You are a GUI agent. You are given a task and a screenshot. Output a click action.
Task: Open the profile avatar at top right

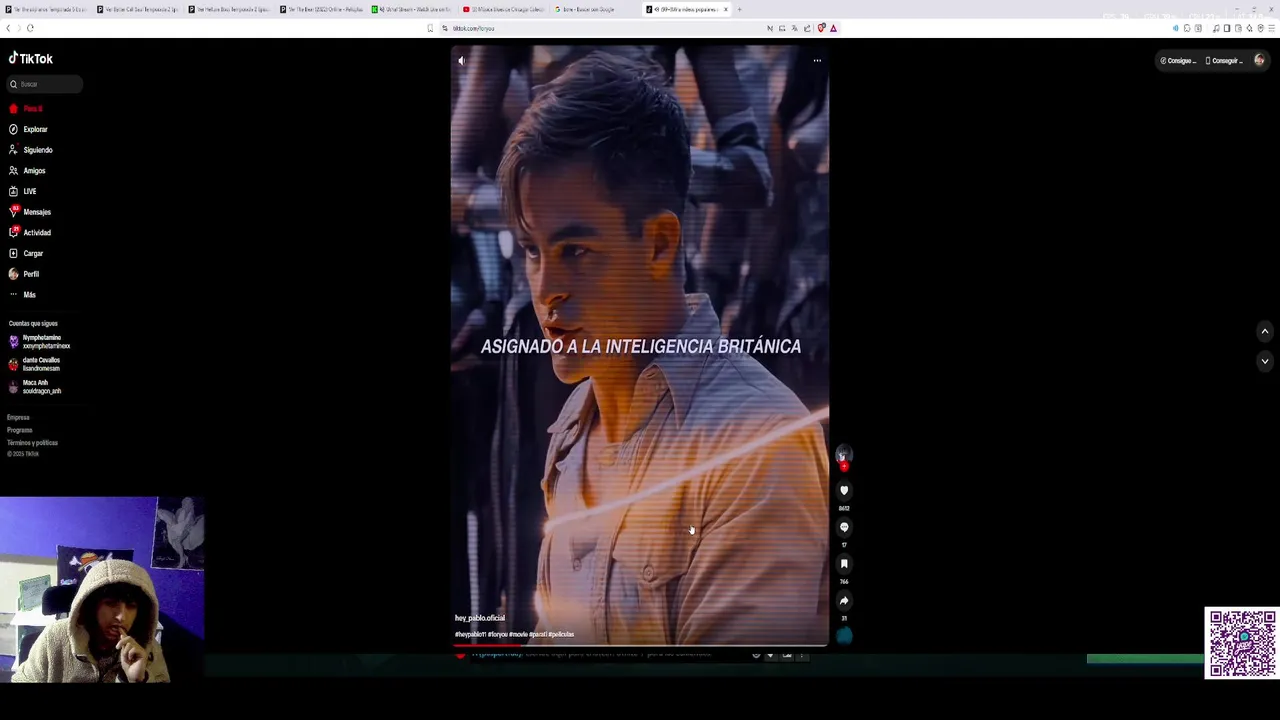coord(1259,61)
